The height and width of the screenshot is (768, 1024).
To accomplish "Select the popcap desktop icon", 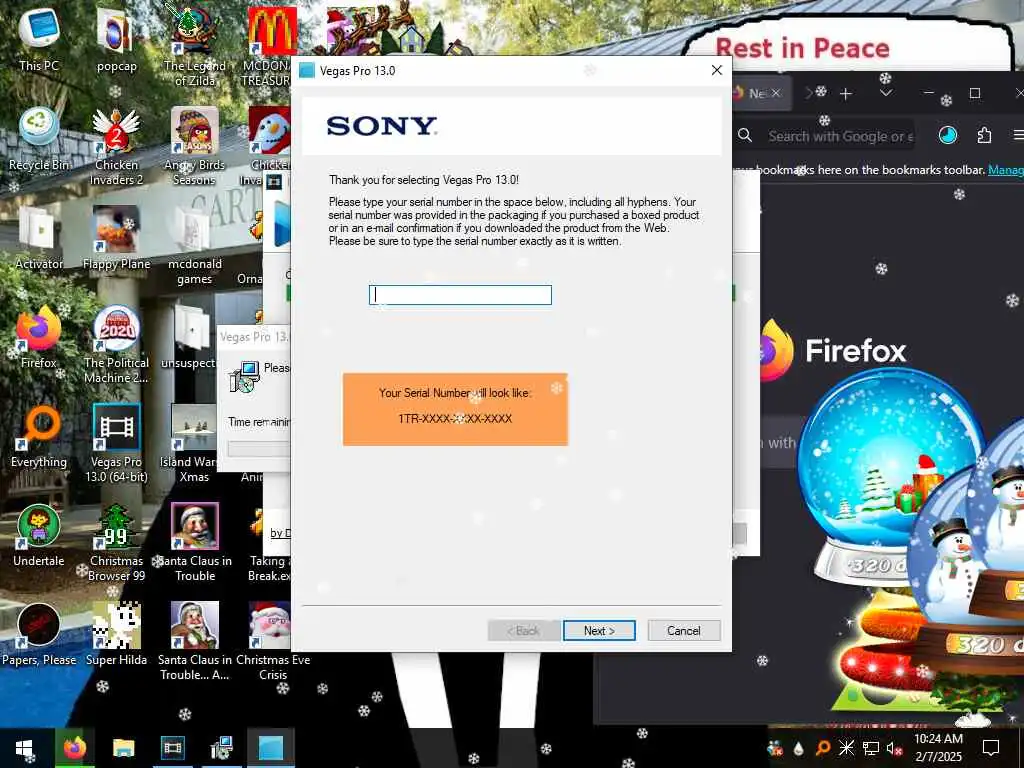I will pyautogui.click(x=116, y=40).
